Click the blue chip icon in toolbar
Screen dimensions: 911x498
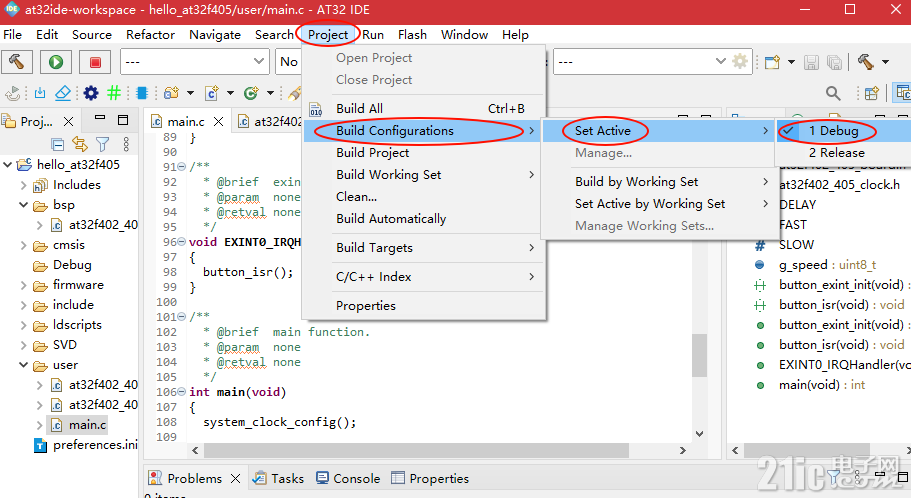[x=142, y=93]
